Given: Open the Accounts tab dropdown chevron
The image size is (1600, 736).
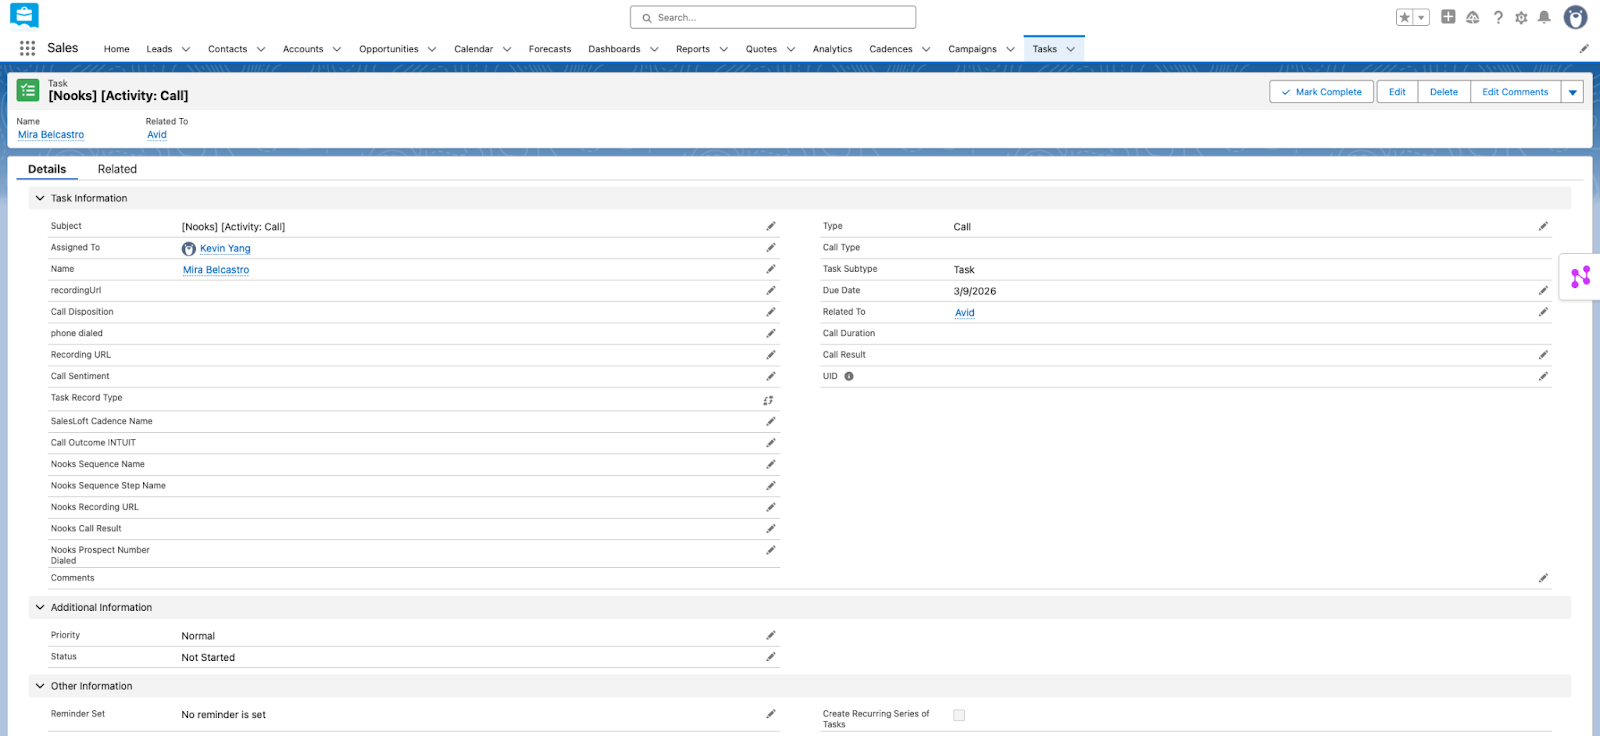Looking at the screenshot, I should 337,49.
